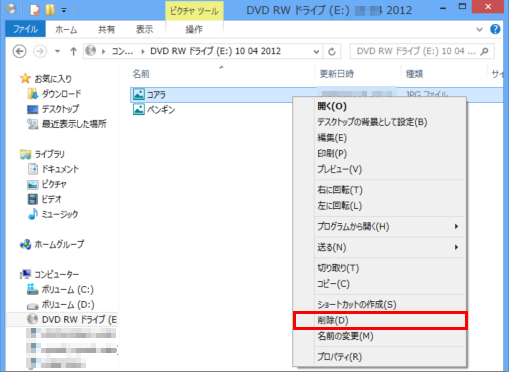Select 右に回転(T) menu entry

(x=379, y=190)
